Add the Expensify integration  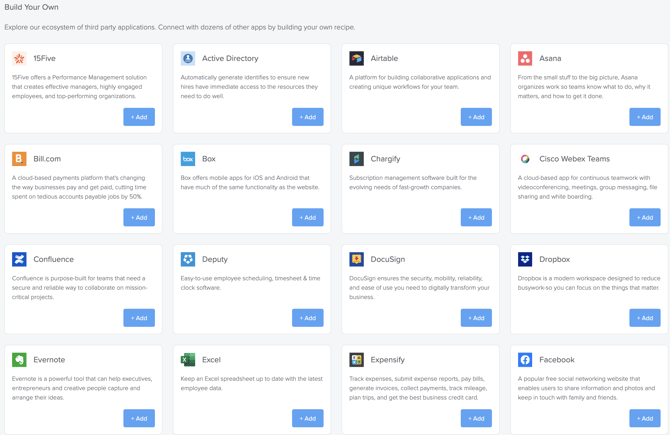click(476, 418)
